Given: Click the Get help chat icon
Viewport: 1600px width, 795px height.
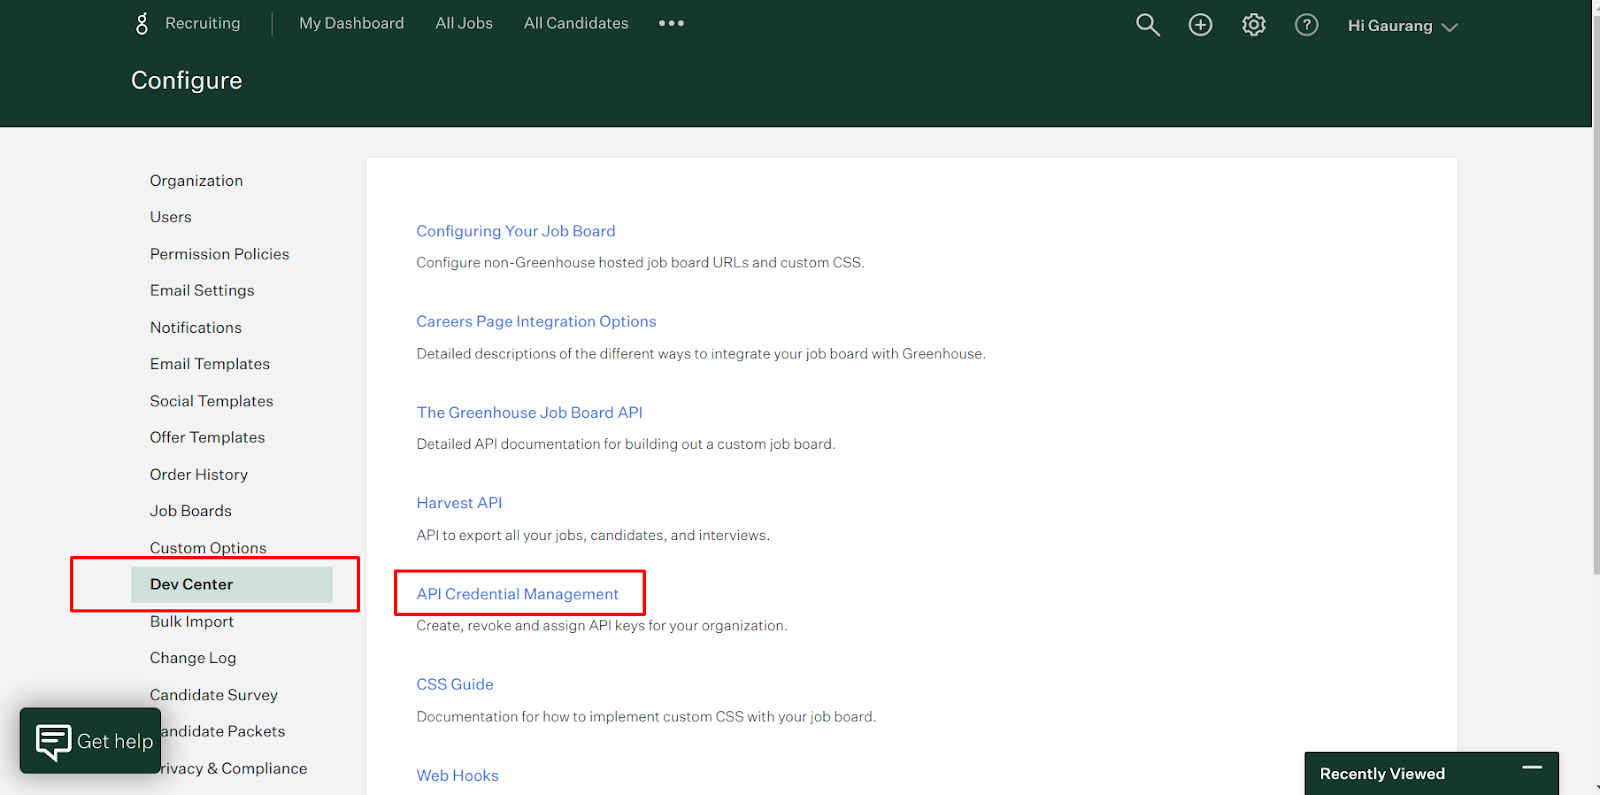Looking at the screenshot, I should click(54, 741).
